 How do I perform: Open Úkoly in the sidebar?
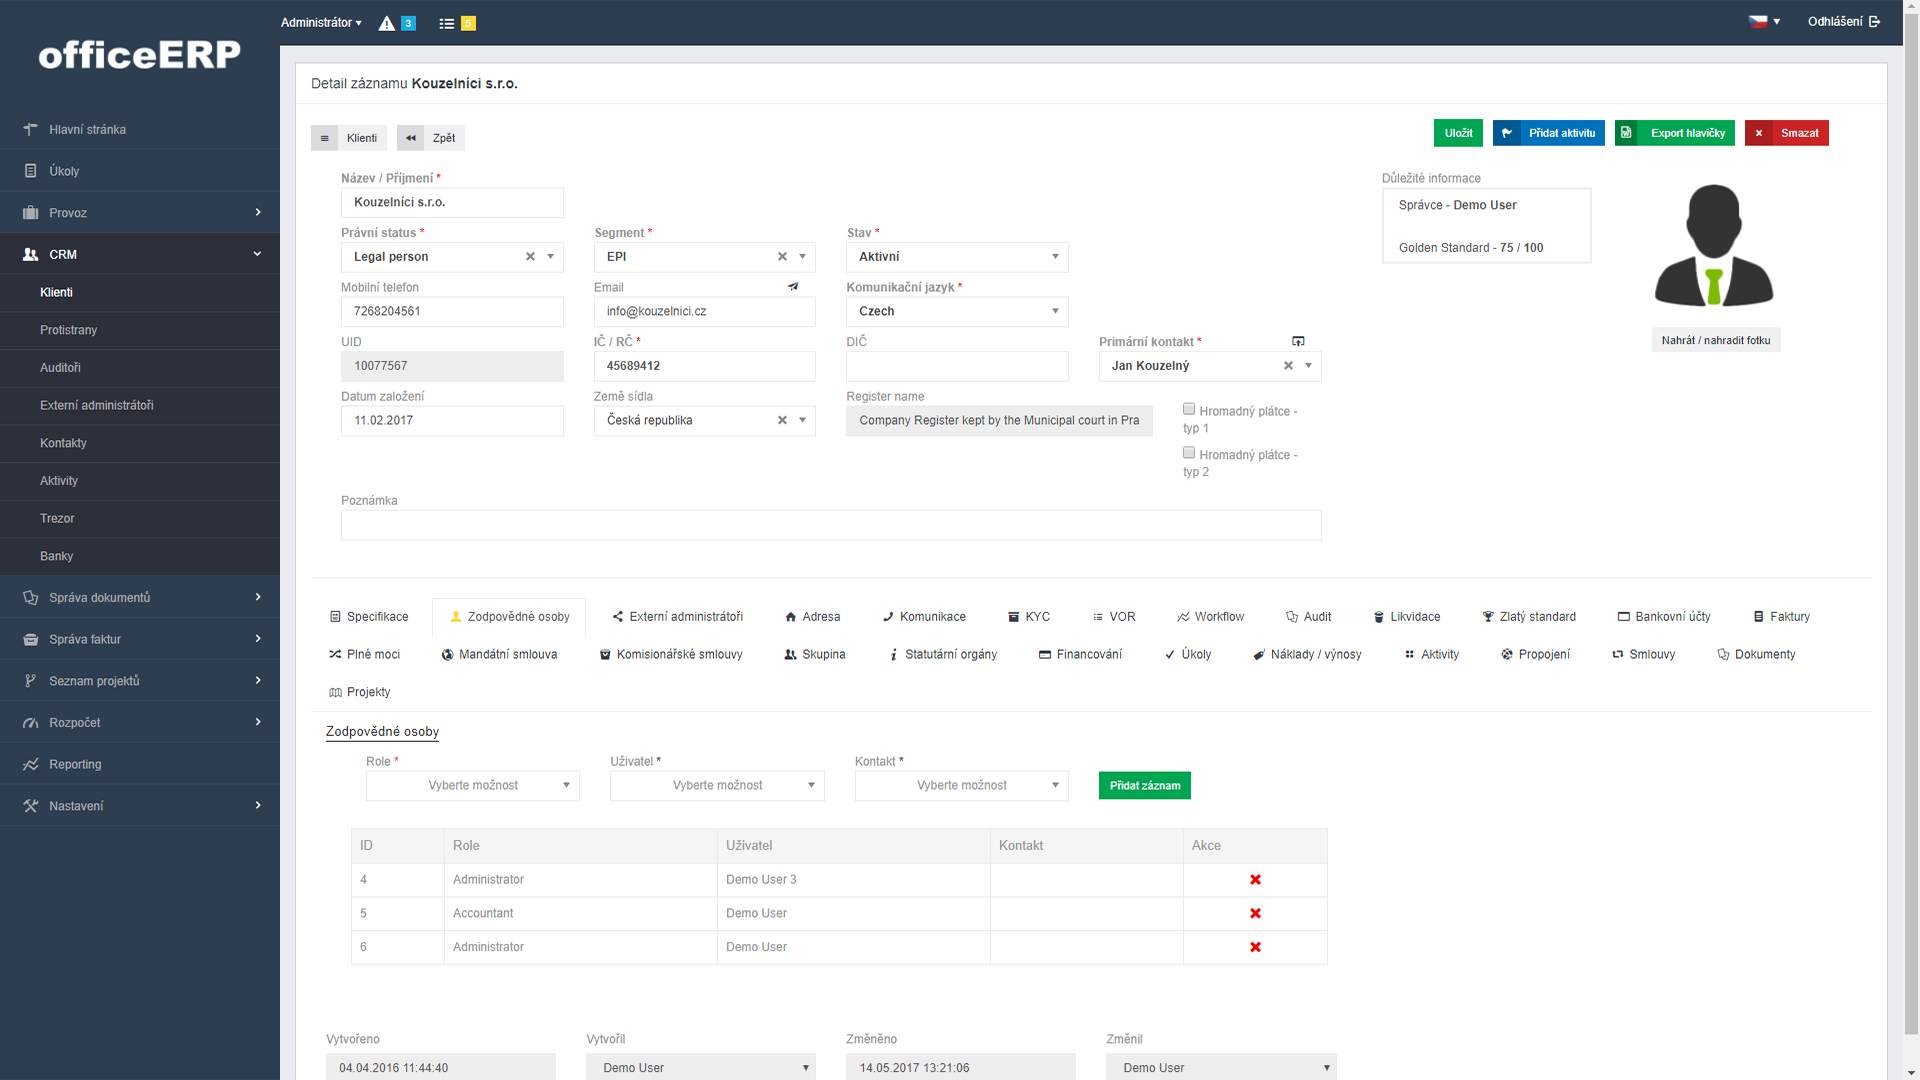pyautogui.click(x=140, y=171)
